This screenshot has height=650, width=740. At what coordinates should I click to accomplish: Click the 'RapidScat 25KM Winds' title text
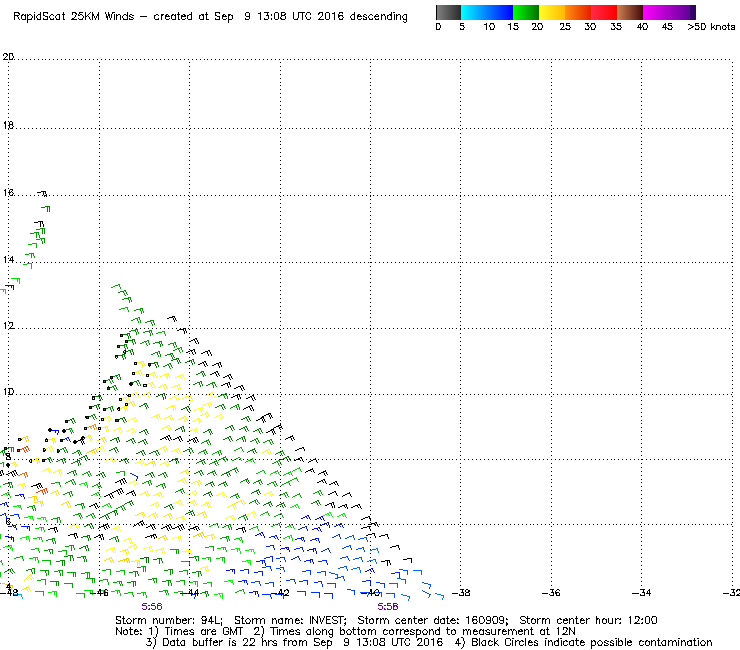(74, 17)
